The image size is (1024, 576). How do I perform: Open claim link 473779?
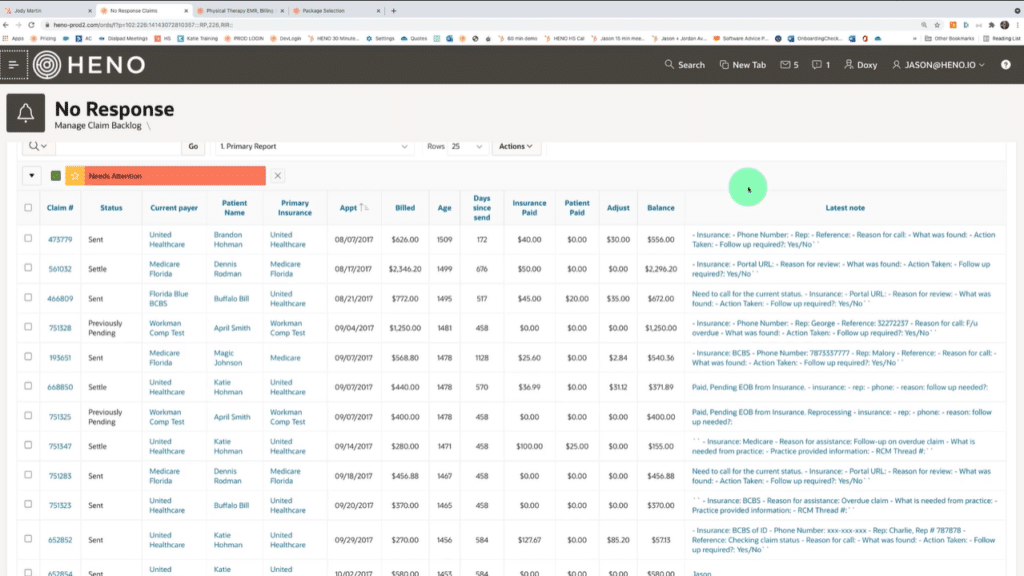click(x=60, y=240)
